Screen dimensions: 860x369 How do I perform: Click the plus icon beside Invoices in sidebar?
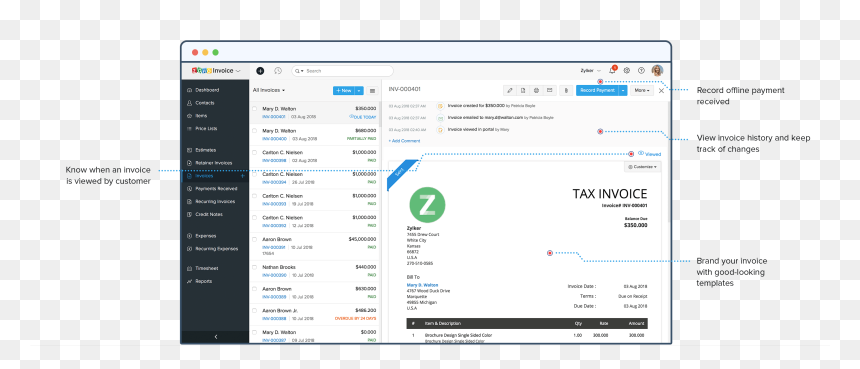click(x=242, y=176)
